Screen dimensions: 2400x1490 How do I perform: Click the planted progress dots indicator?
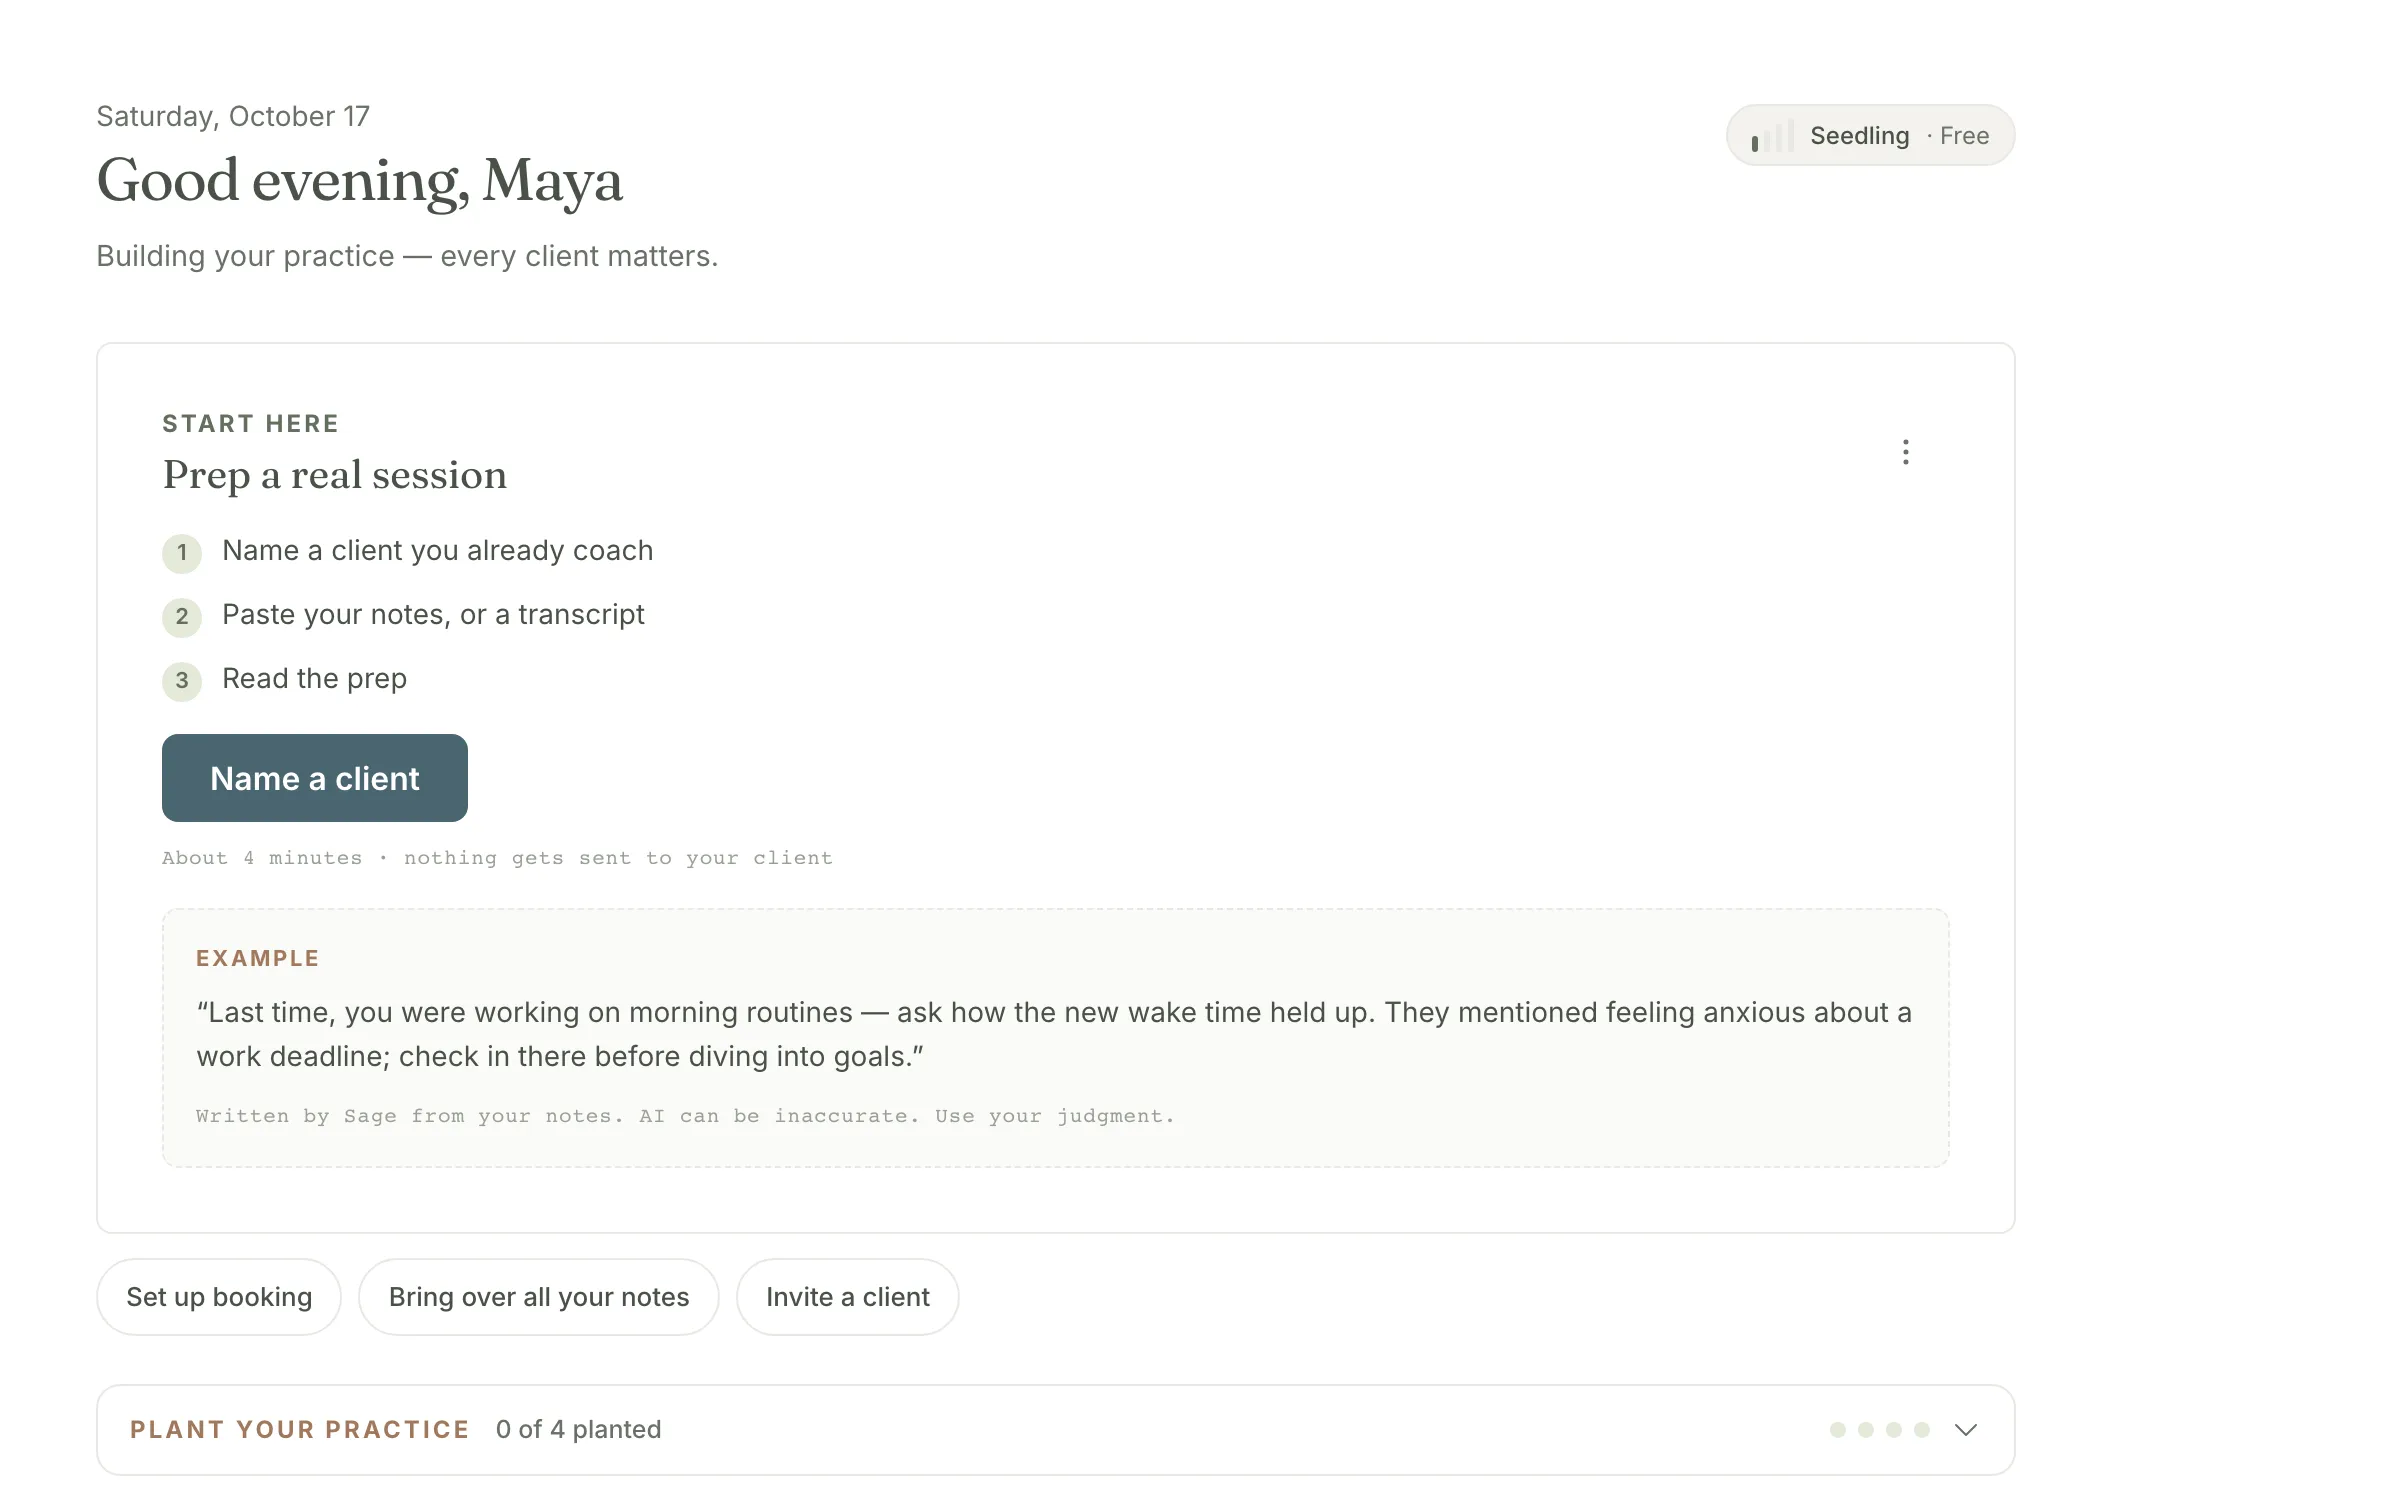point(1880,1430)
